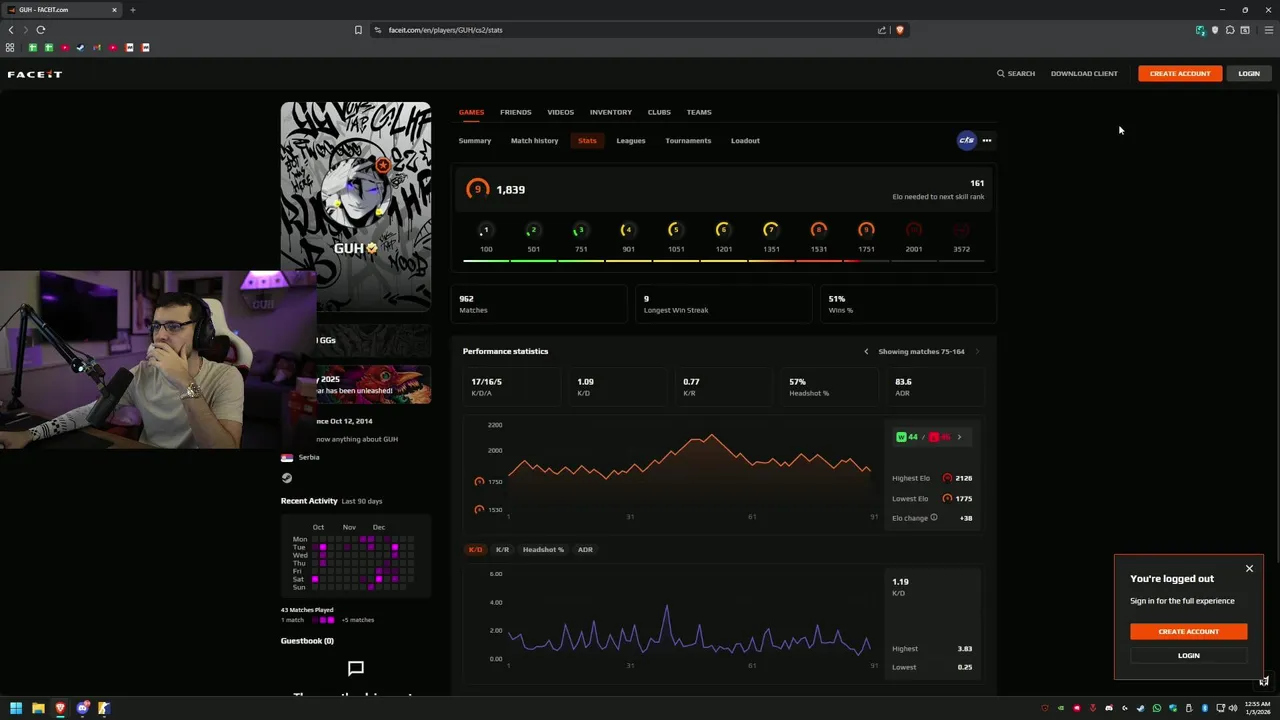The width and height of the screenshot is (1280, 720).
Task: Select the Stats sub-tab
Action: pos(587,141)
